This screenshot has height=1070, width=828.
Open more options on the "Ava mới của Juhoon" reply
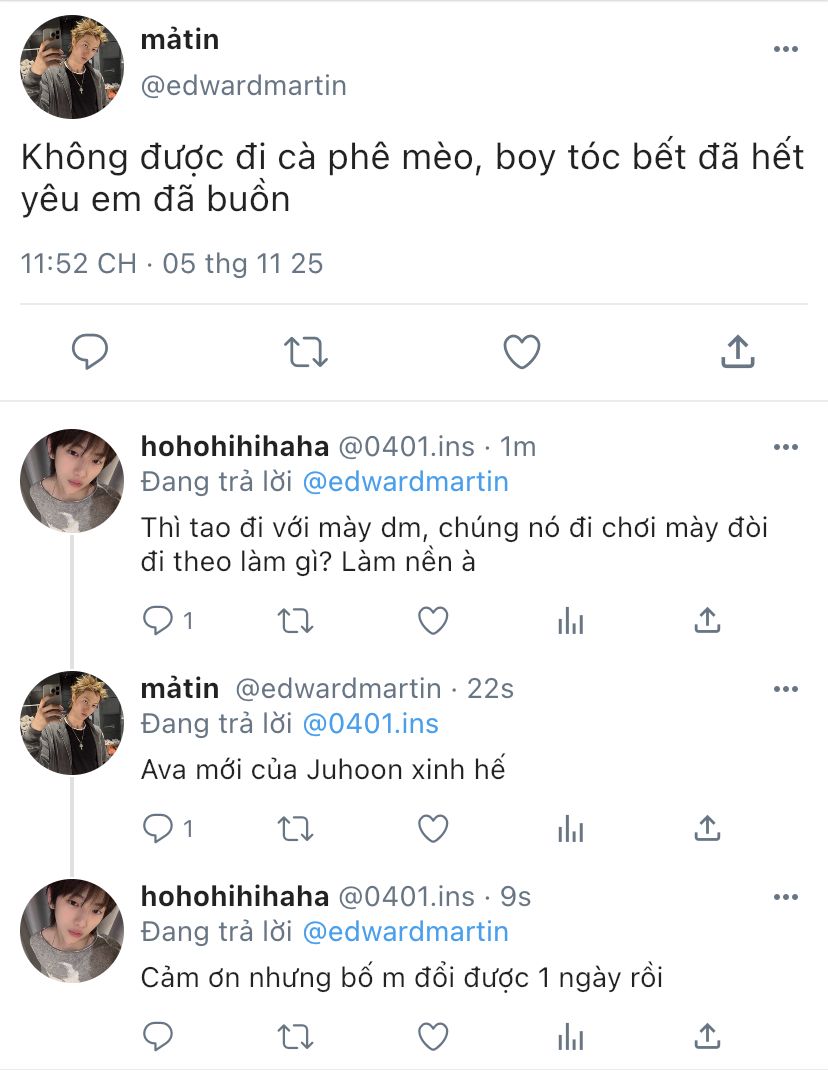tap(785, 688)
